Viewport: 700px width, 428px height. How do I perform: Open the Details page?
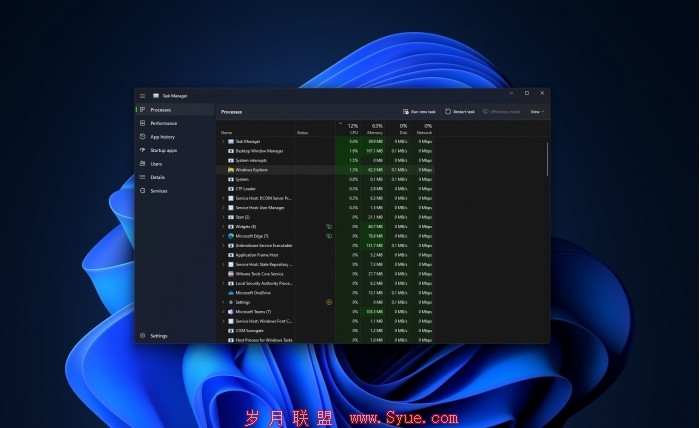coord(175,177)
